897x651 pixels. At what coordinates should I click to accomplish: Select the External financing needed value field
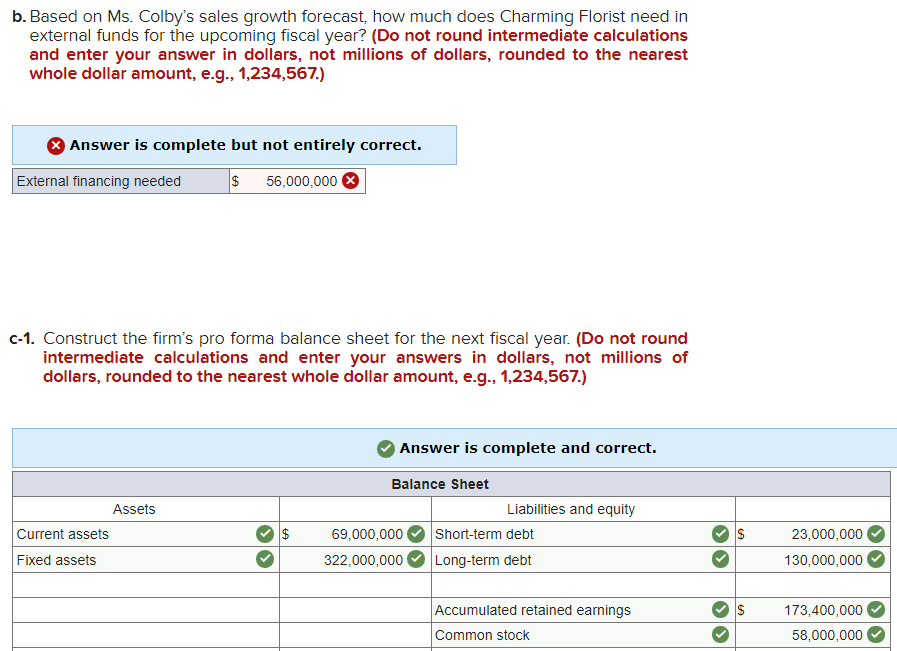pos(297,181)
